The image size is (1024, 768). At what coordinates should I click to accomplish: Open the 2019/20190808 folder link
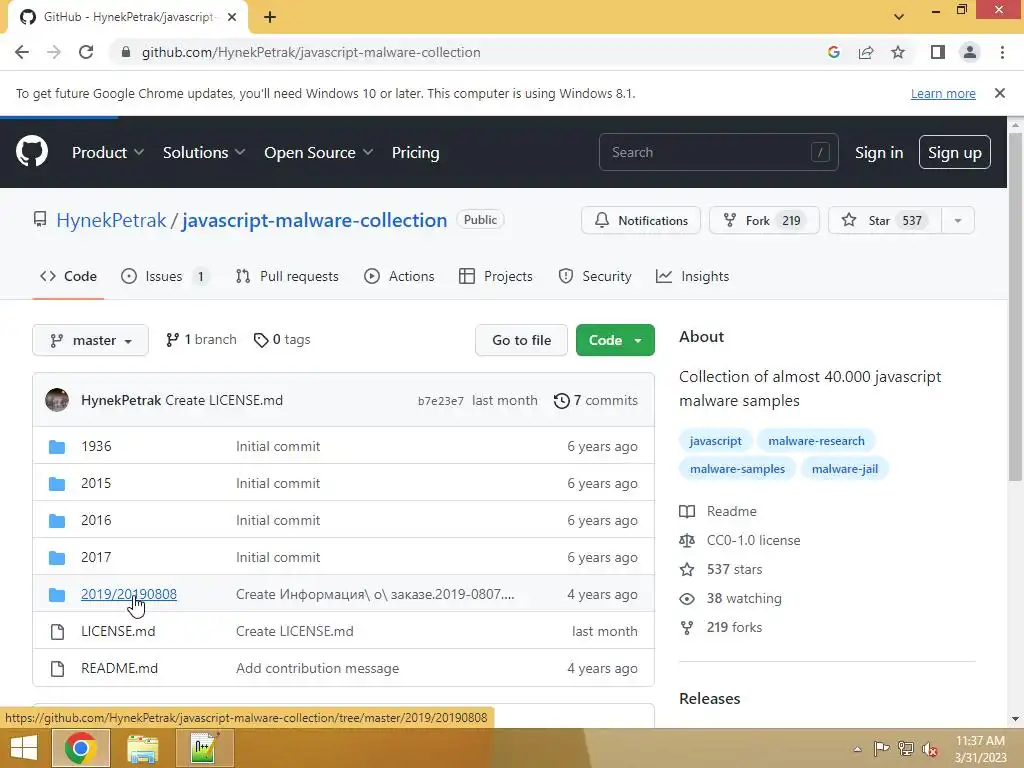point(129,594)
